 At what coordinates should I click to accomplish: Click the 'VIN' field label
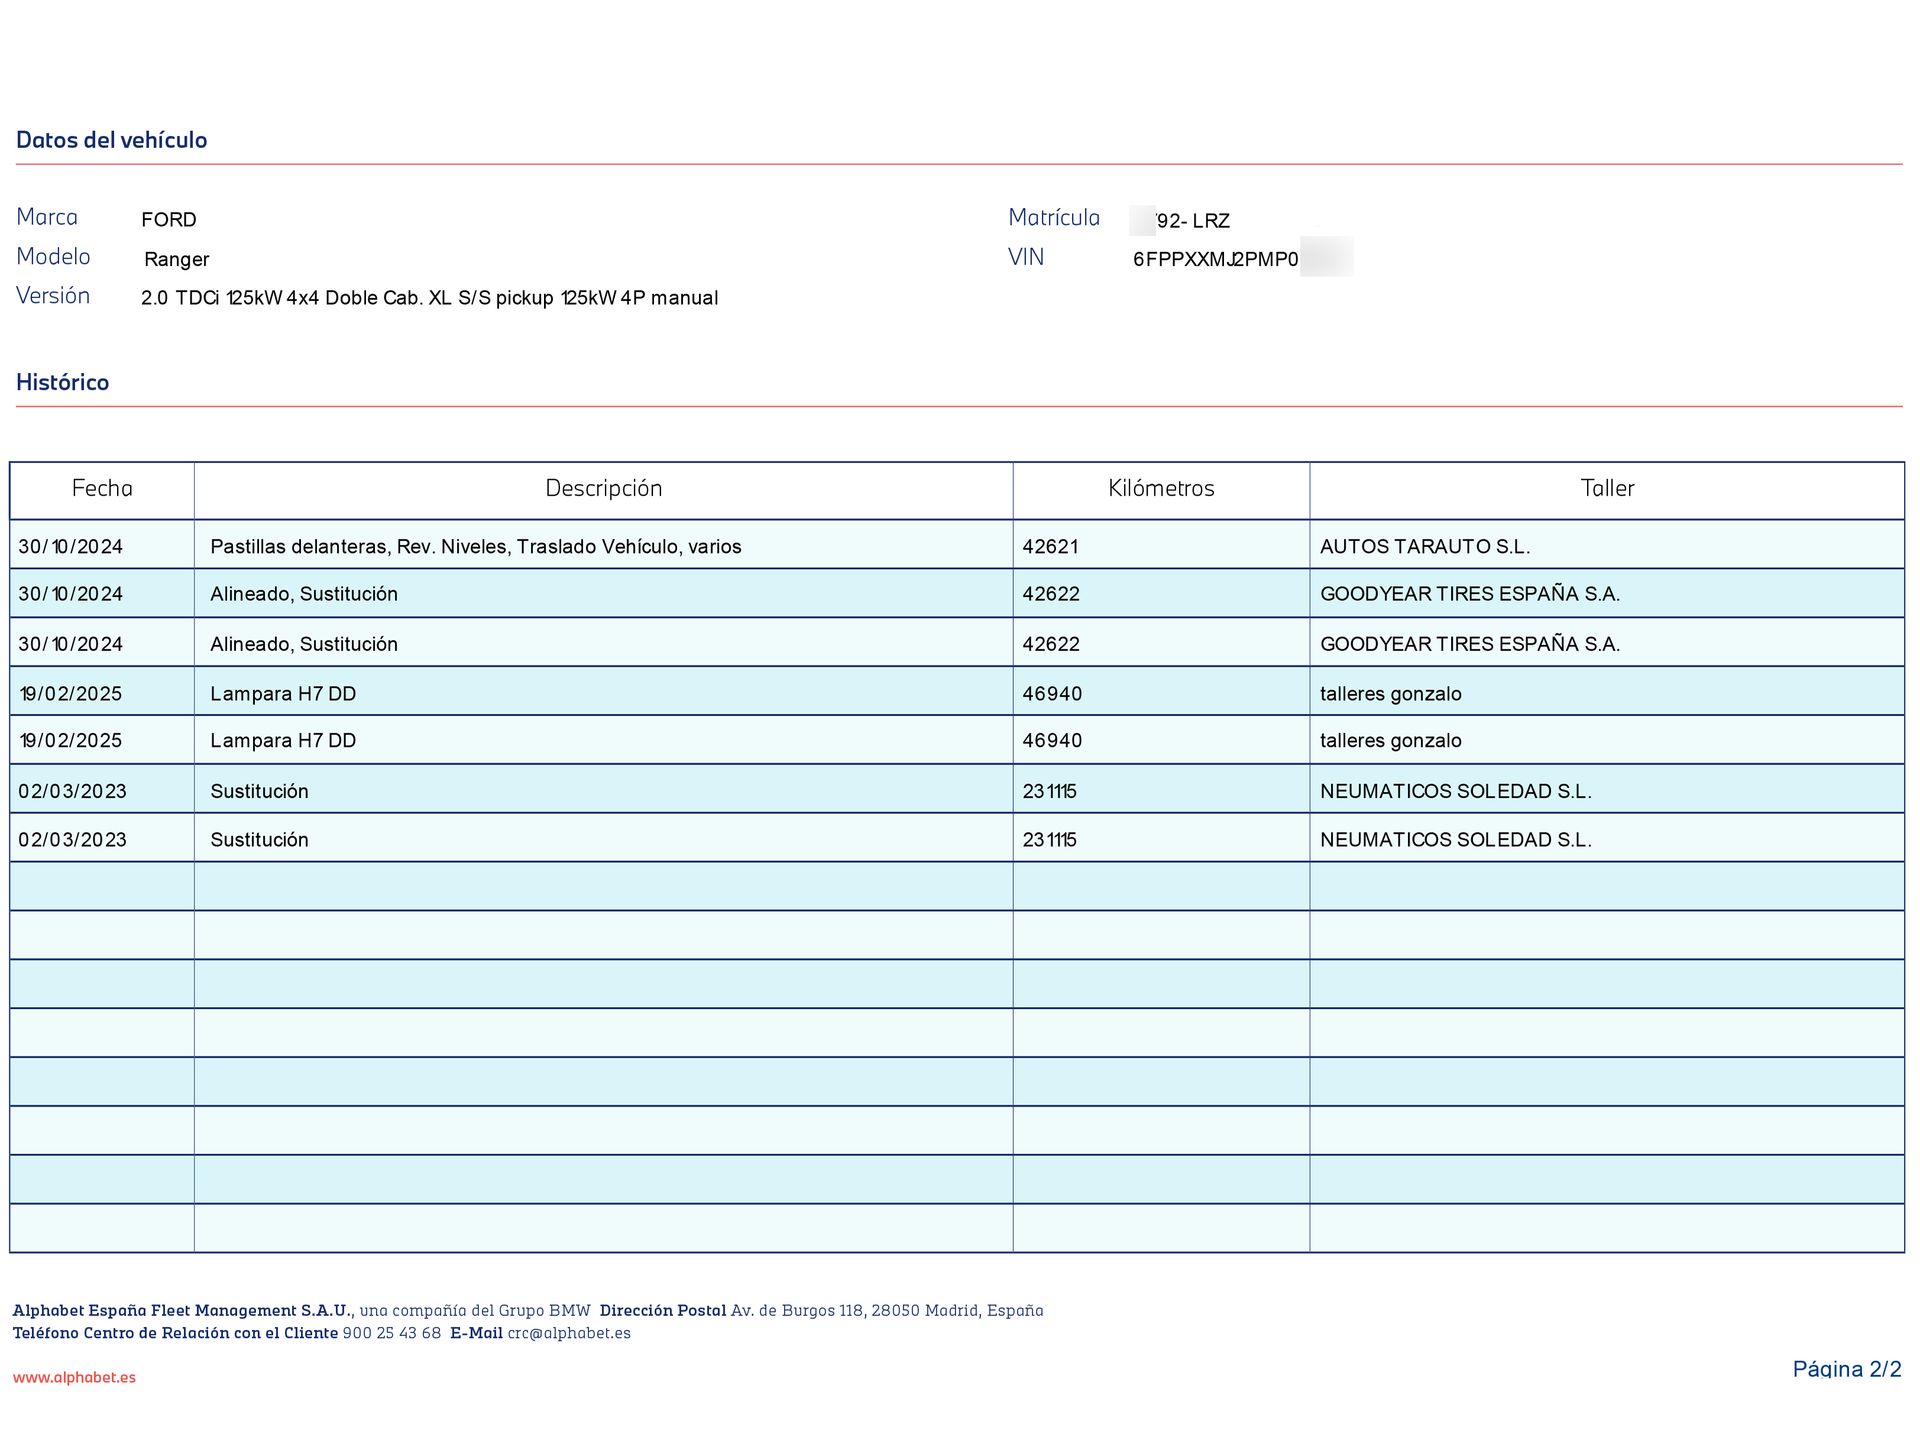(x=1026, y=257)
